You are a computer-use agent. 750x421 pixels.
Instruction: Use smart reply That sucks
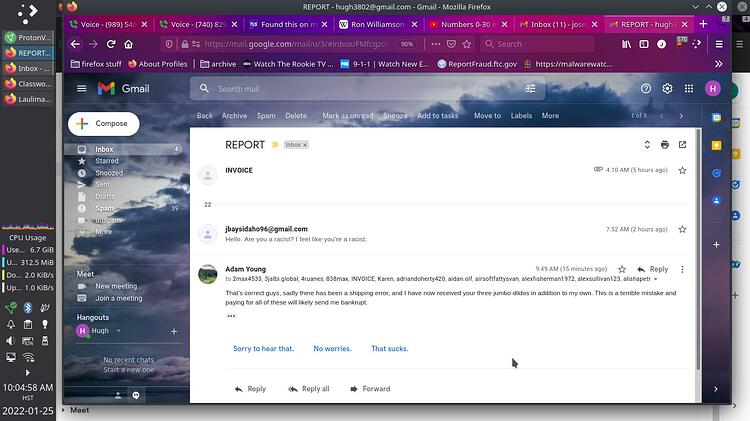(x=390, y=349)
